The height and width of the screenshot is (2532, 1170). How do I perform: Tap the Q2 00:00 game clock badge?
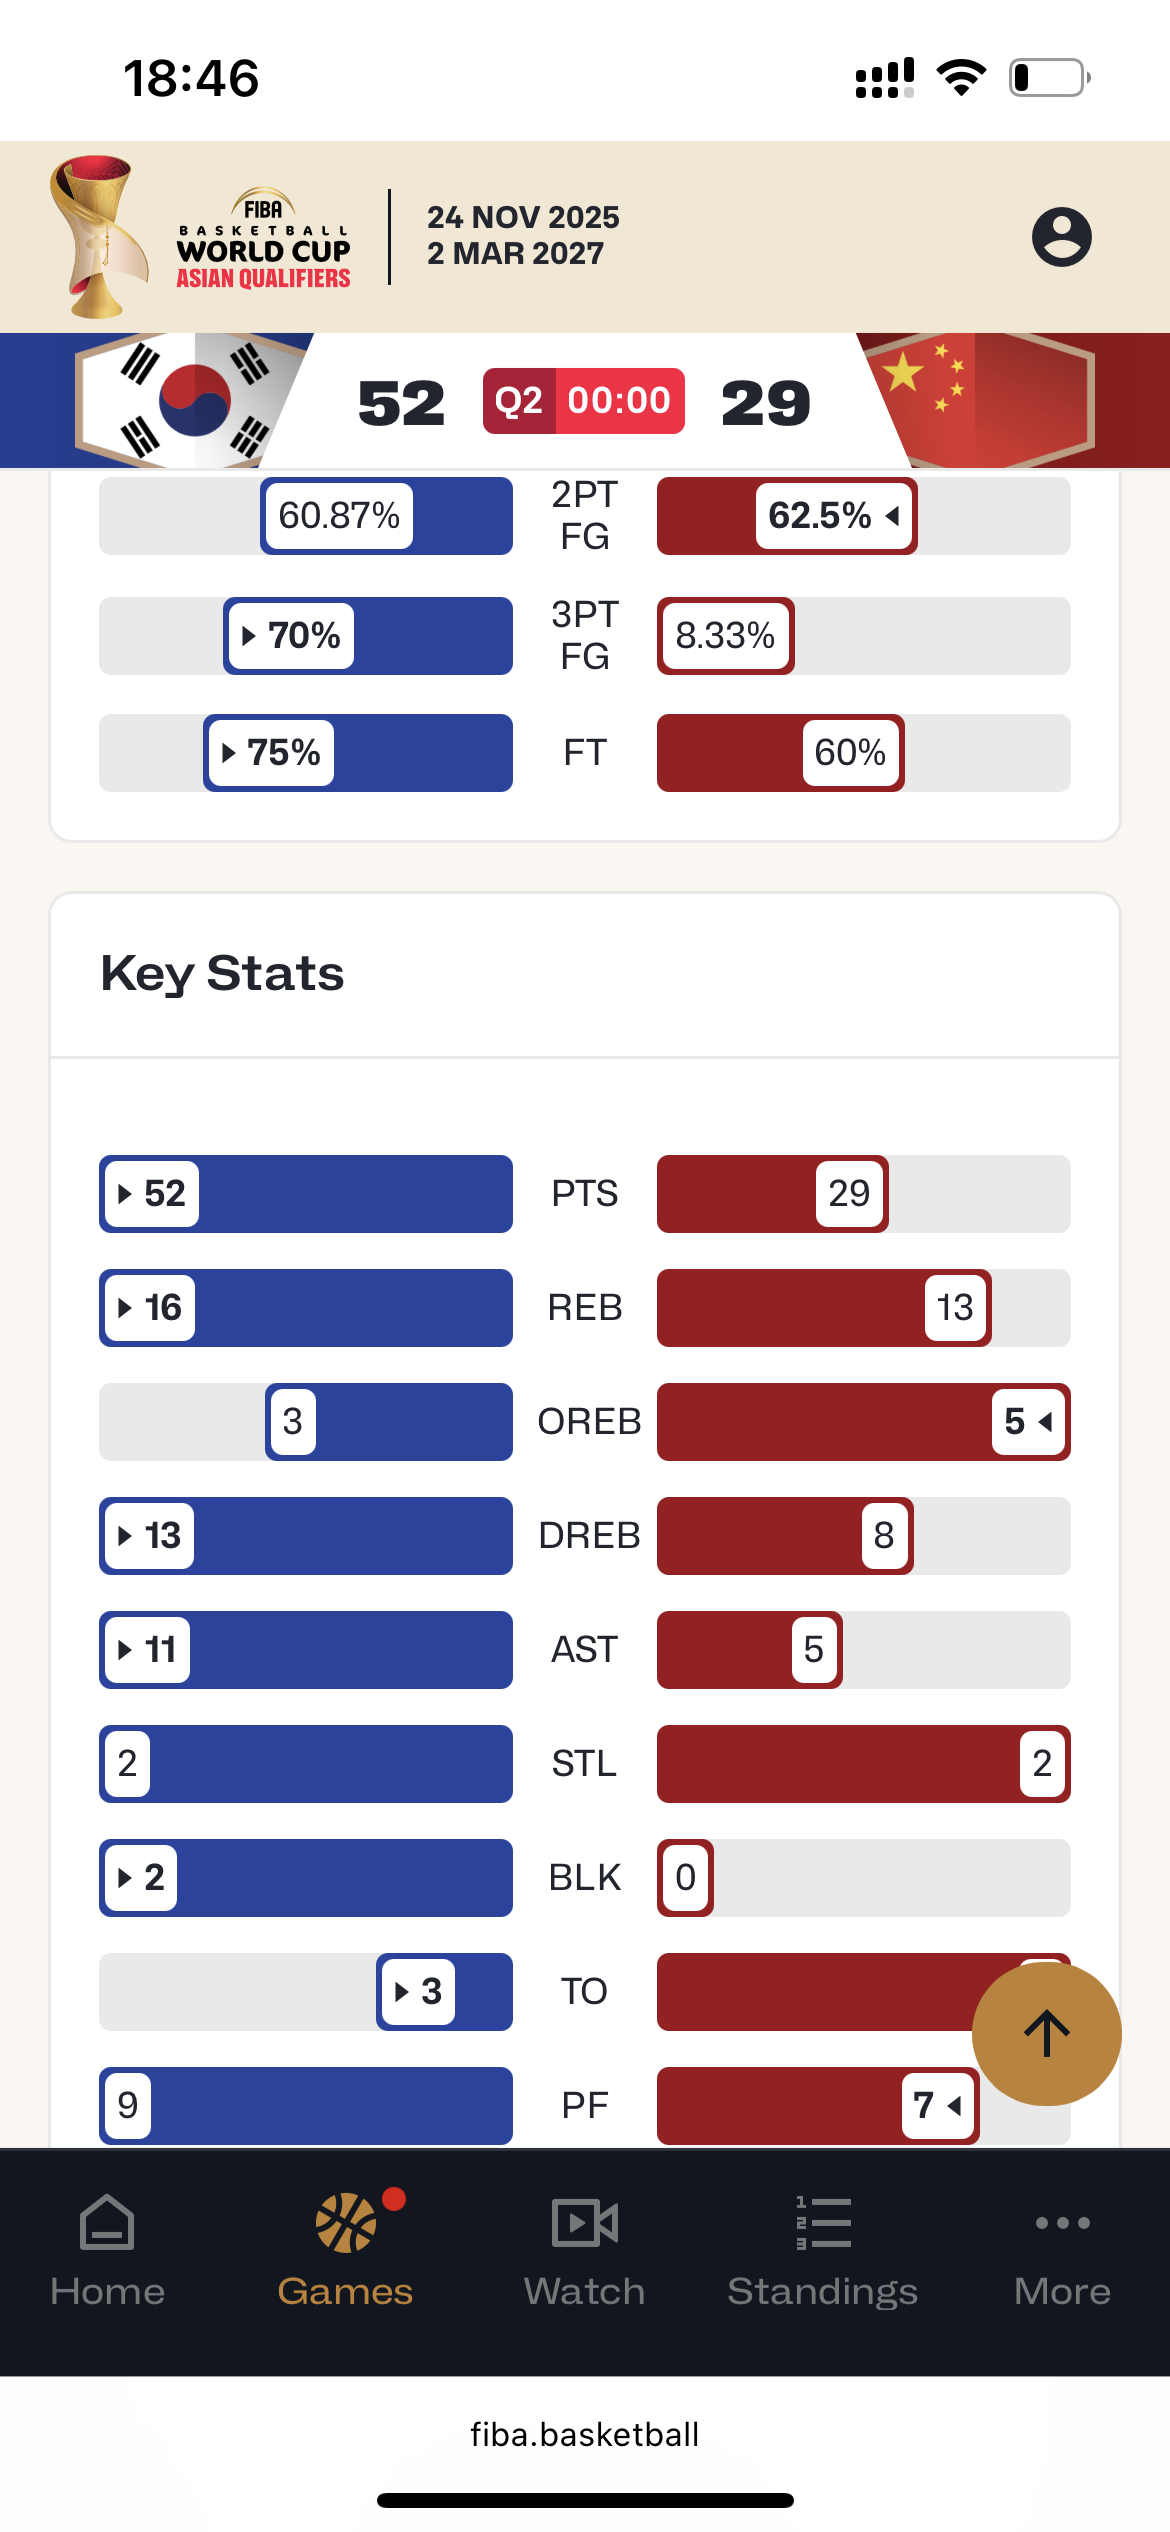click(x=584, y=401)
